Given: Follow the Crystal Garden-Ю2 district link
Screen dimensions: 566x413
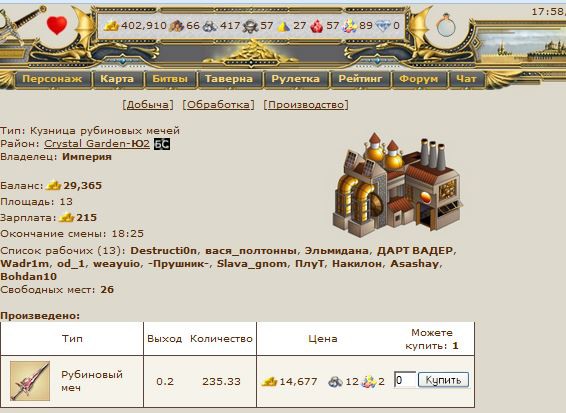Looking at the screenshot, I should (x=97, y=144).
